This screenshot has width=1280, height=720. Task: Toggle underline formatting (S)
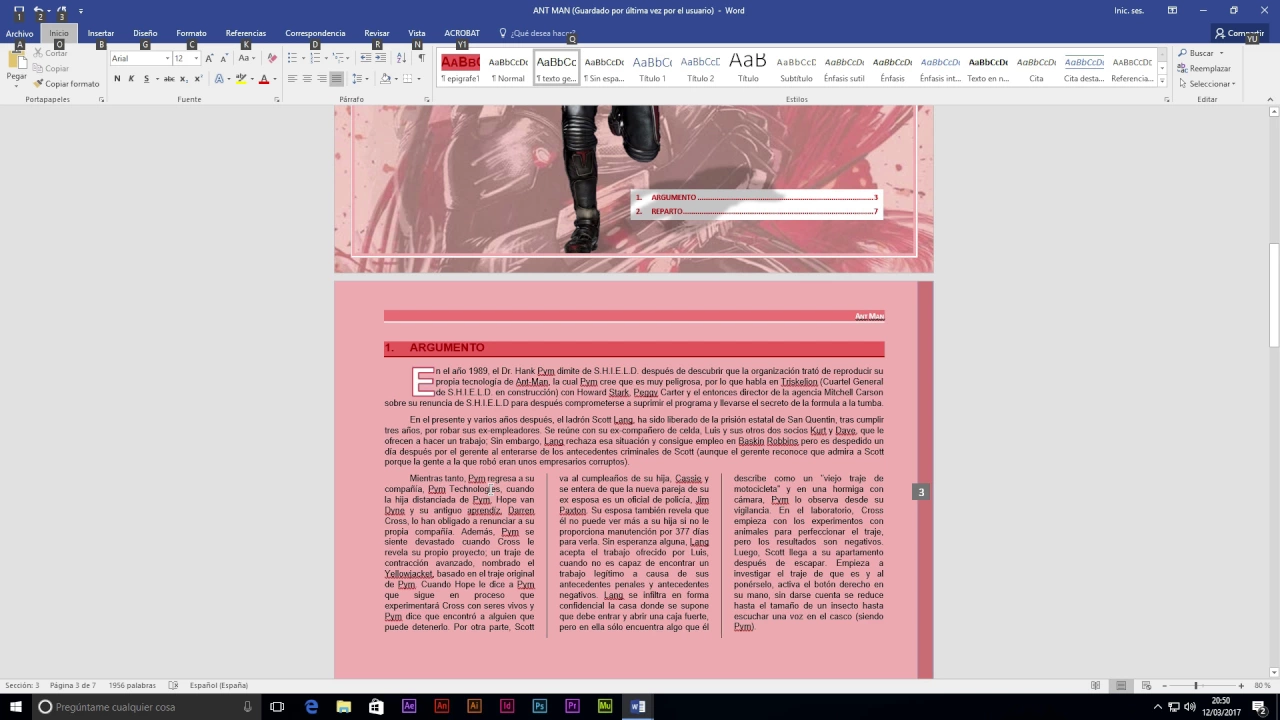pos(146,79)
